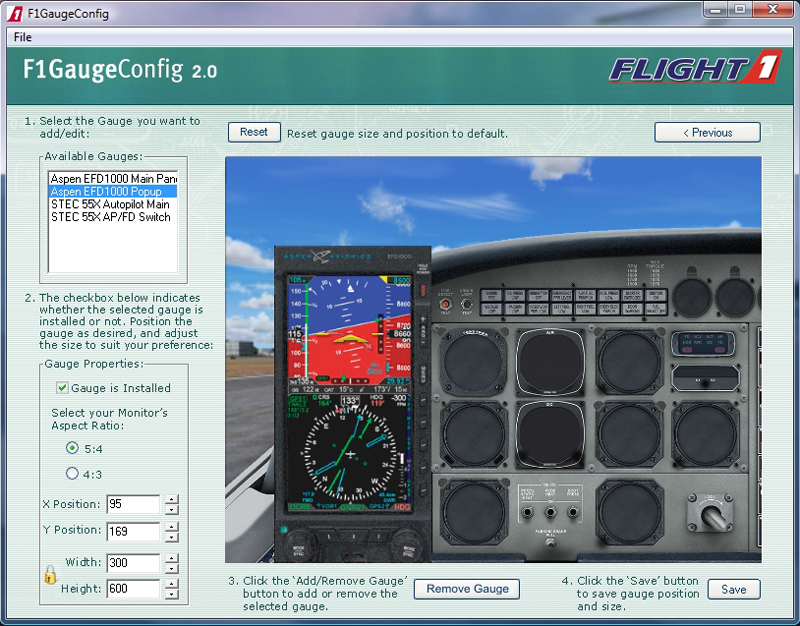Open the File menu

pyautogui.click(x=22, y=37)
